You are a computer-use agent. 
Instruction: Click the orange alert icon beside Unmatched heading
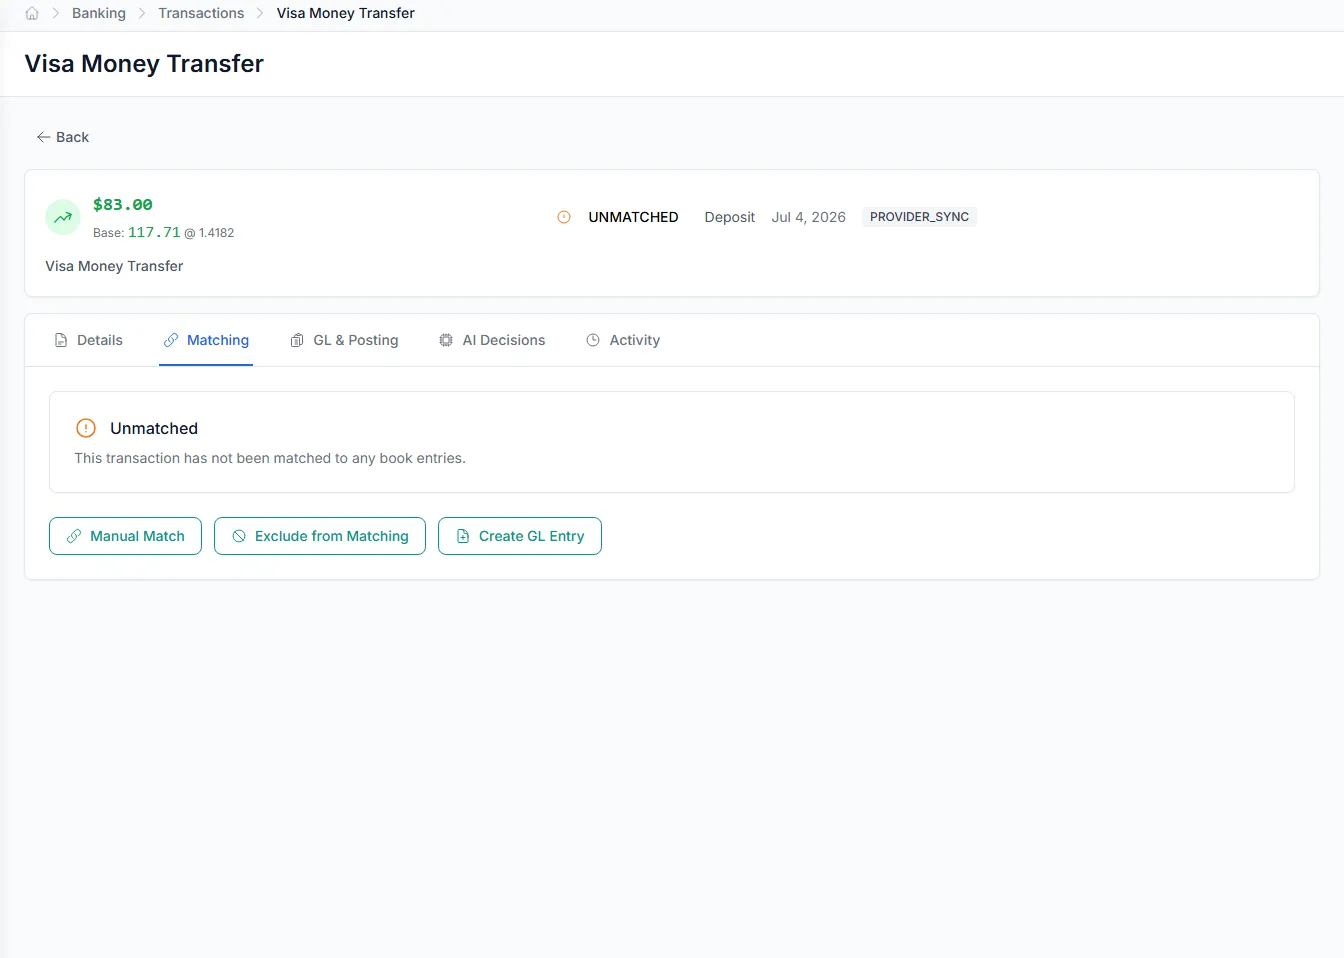coord(86,428)
